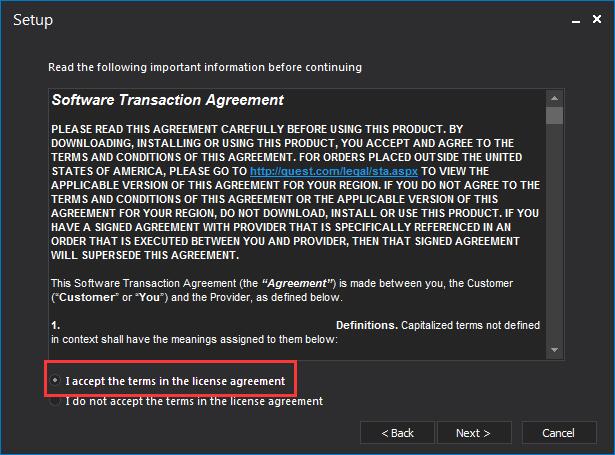Click the "Definitions." section heading text
The image size is (615, 455).
367,325
